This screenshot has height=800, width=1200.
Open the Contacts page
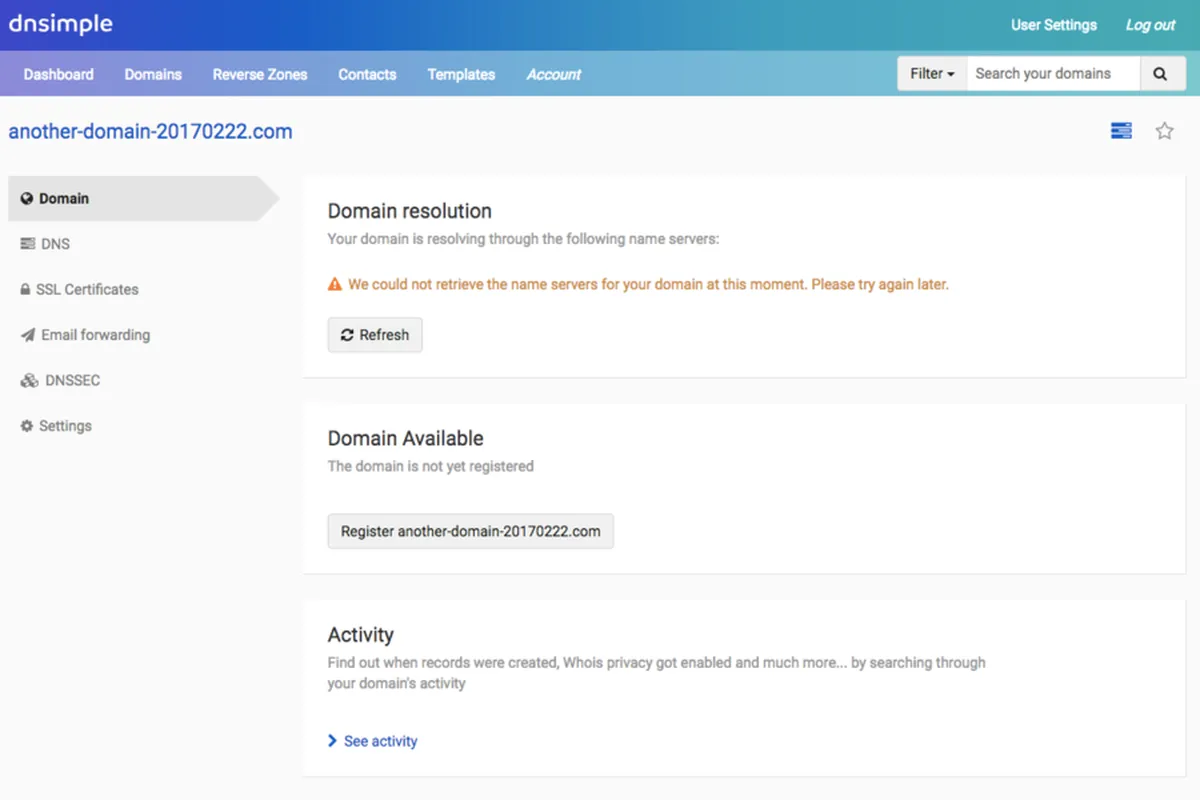pos(367,74)
